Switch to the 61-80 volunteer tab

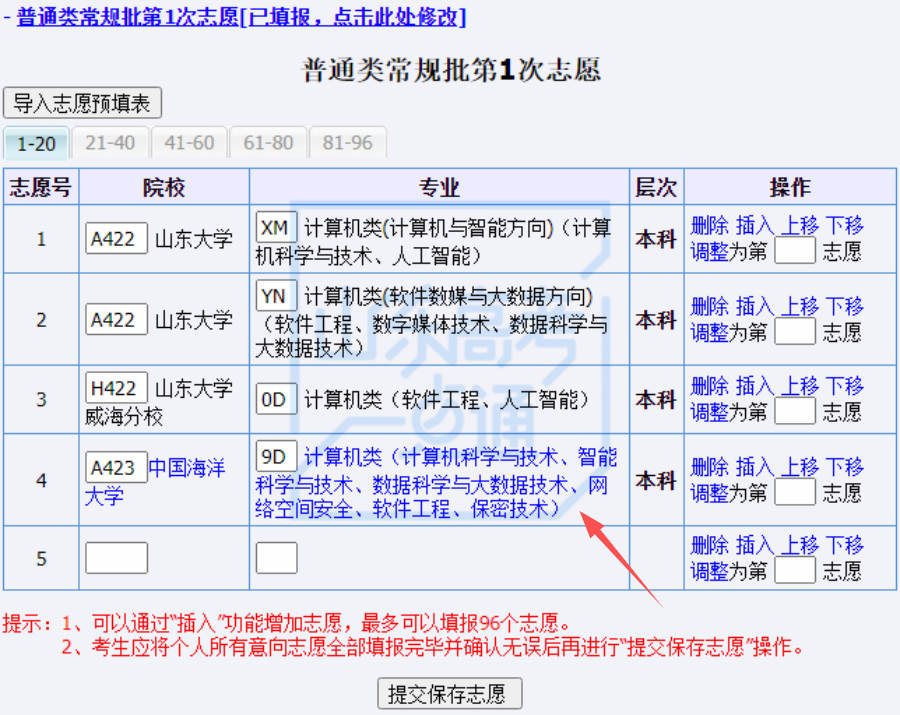point(268,143)
